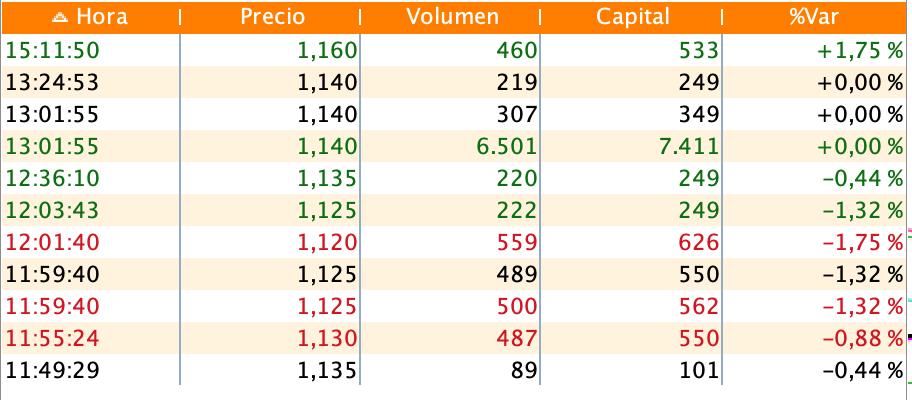Click the %Var column header

(x=814, y=17)
